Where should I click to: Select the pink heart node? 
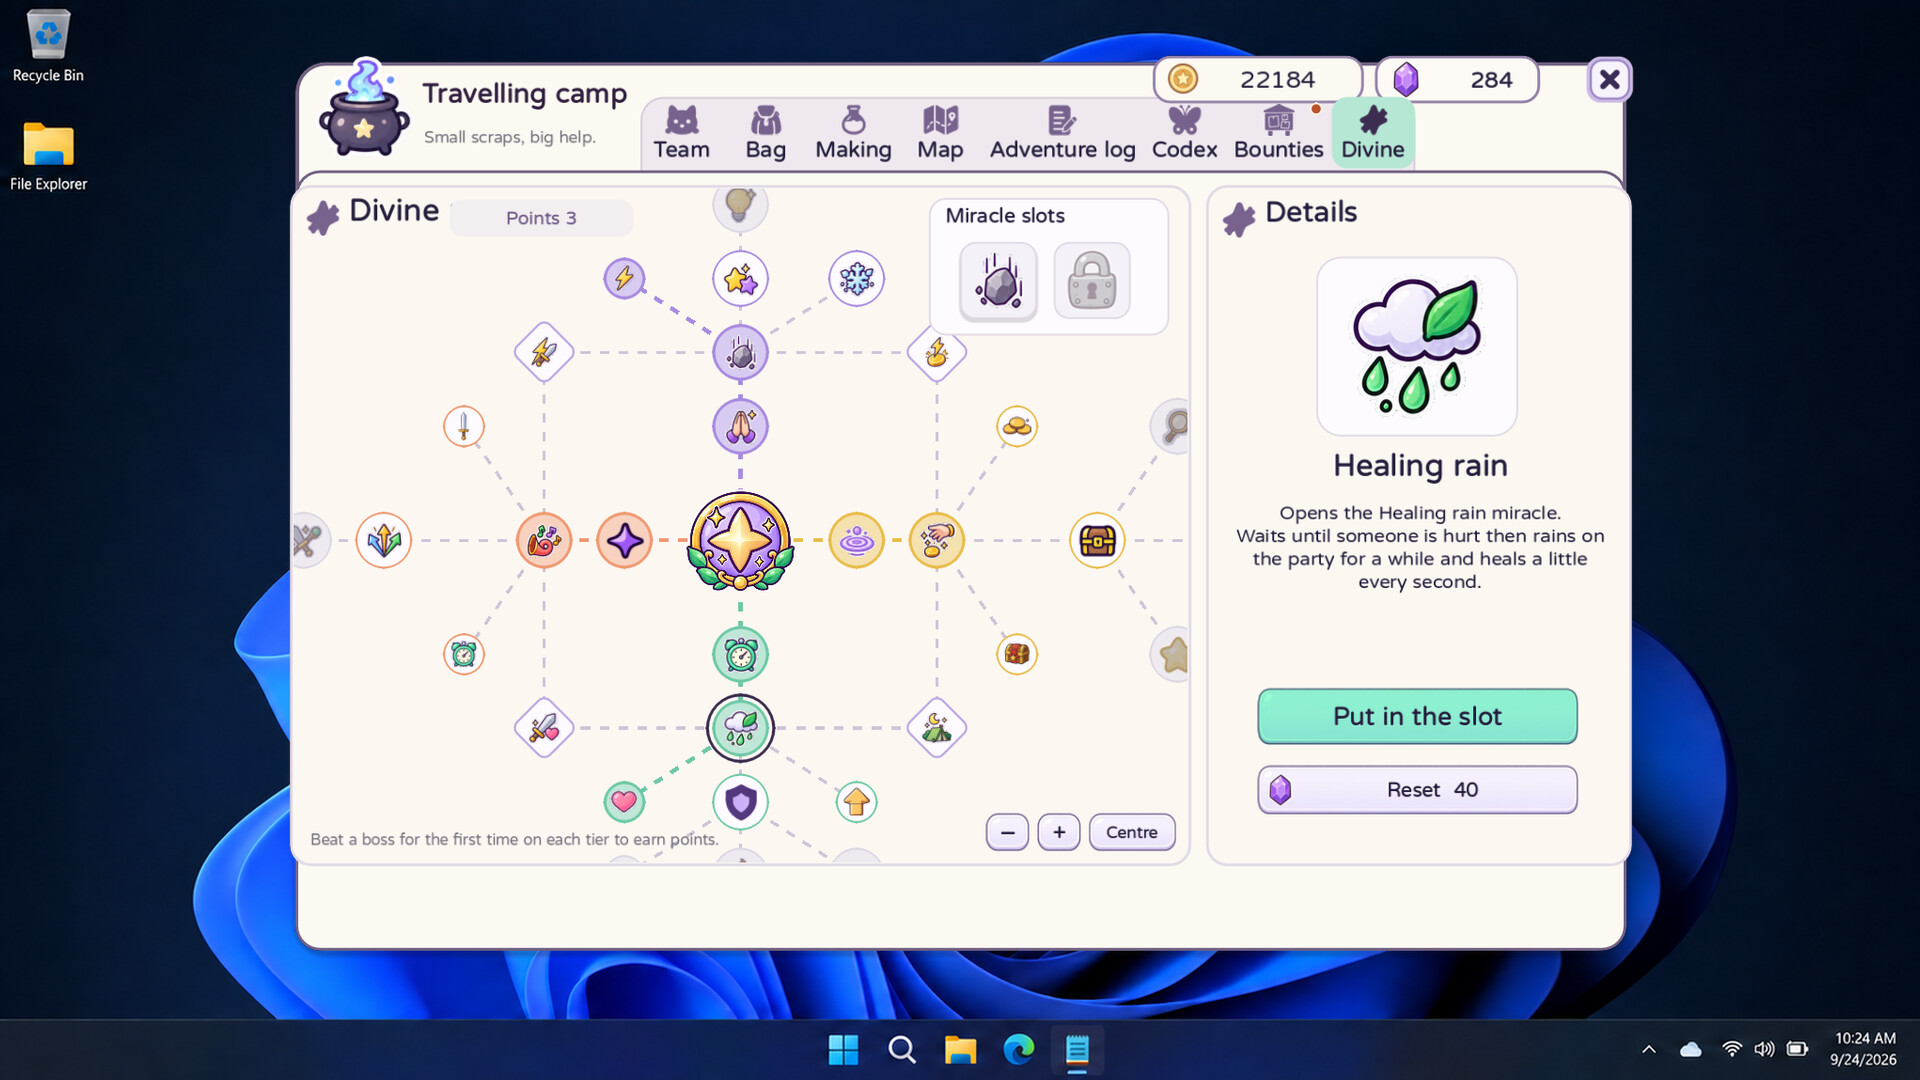point(624,802)
